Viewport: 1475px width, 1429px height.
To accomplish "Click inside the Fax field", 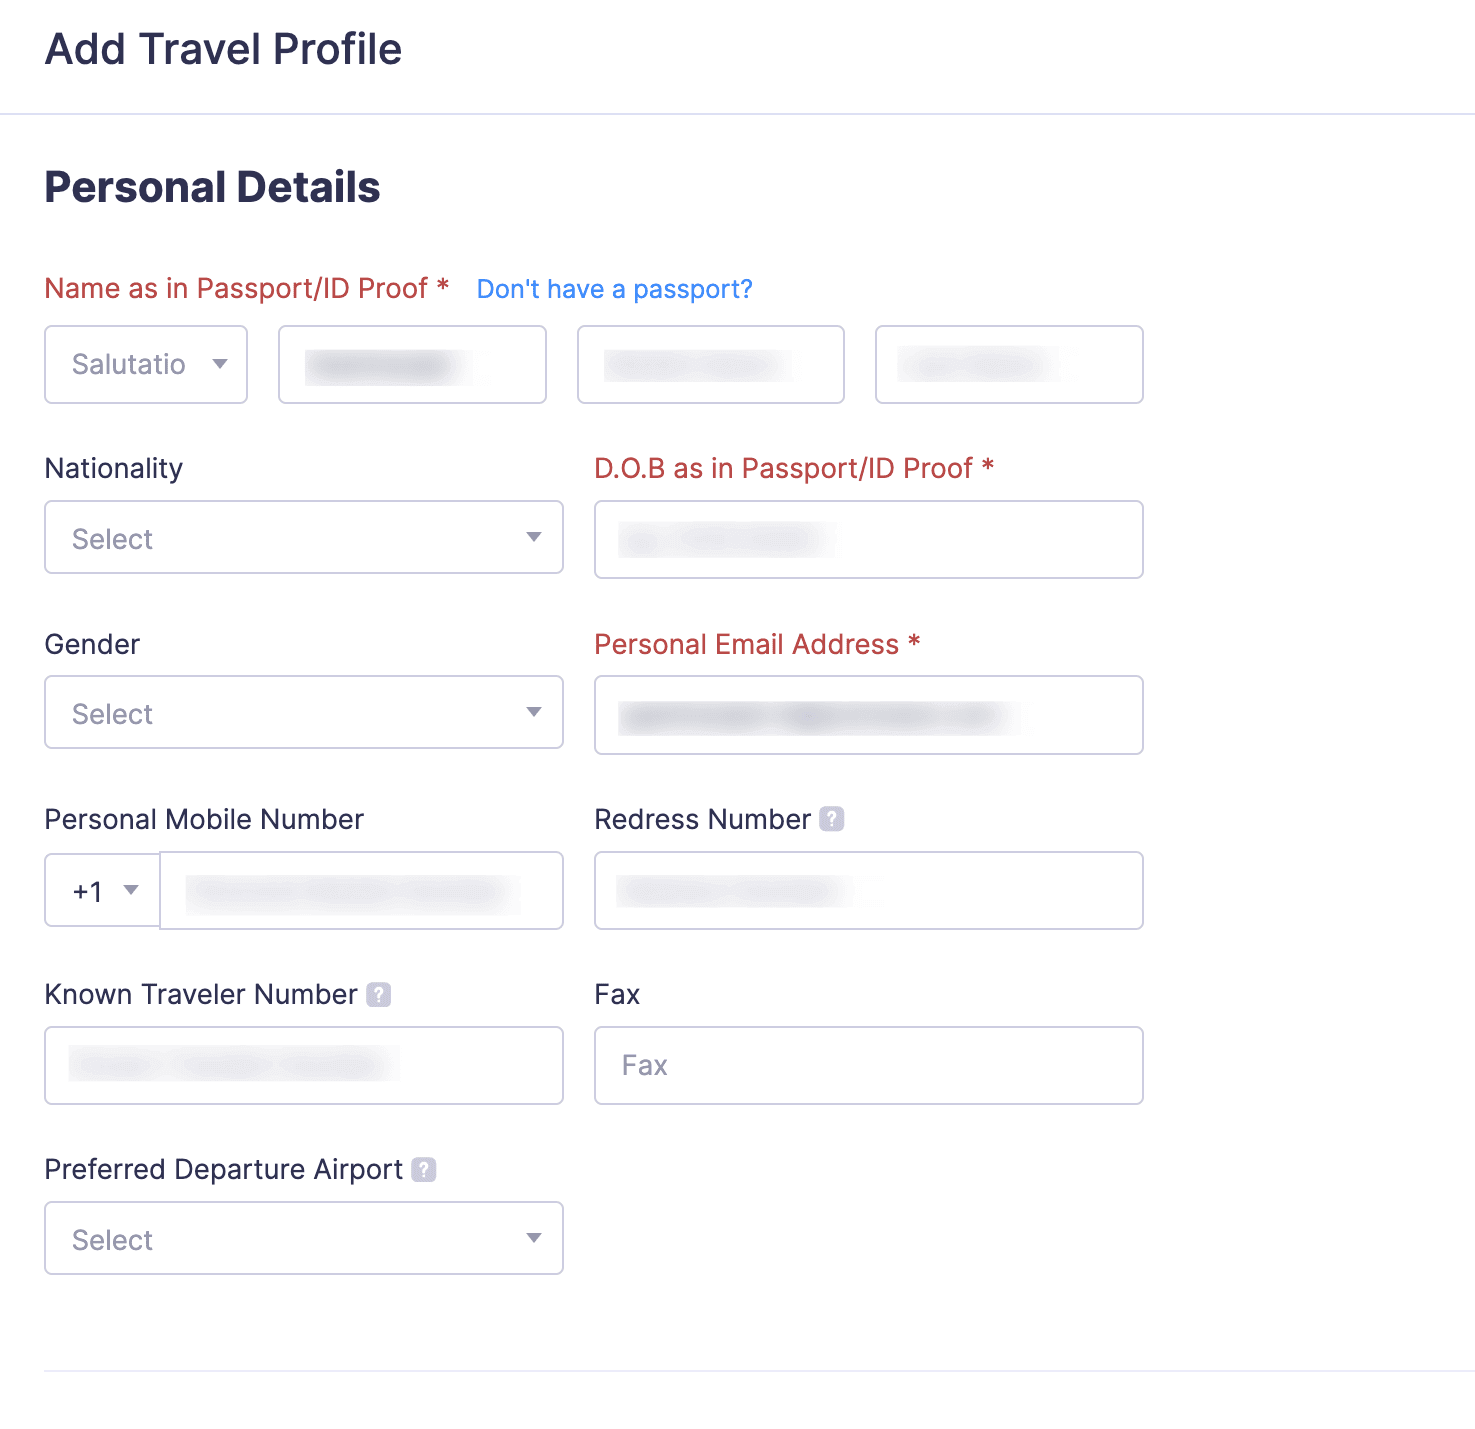I will coord(868,1065).
